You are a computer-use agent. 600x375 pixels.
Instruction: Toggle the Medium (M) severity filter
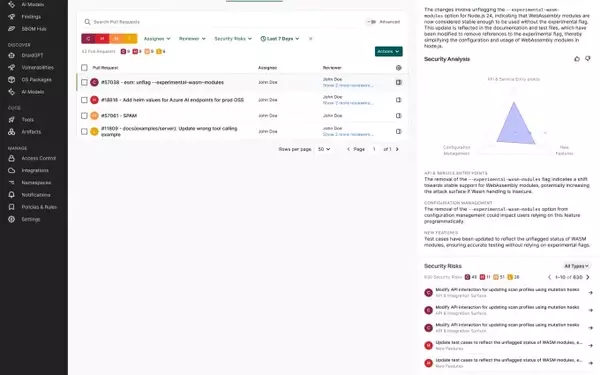tap(116, 39)
